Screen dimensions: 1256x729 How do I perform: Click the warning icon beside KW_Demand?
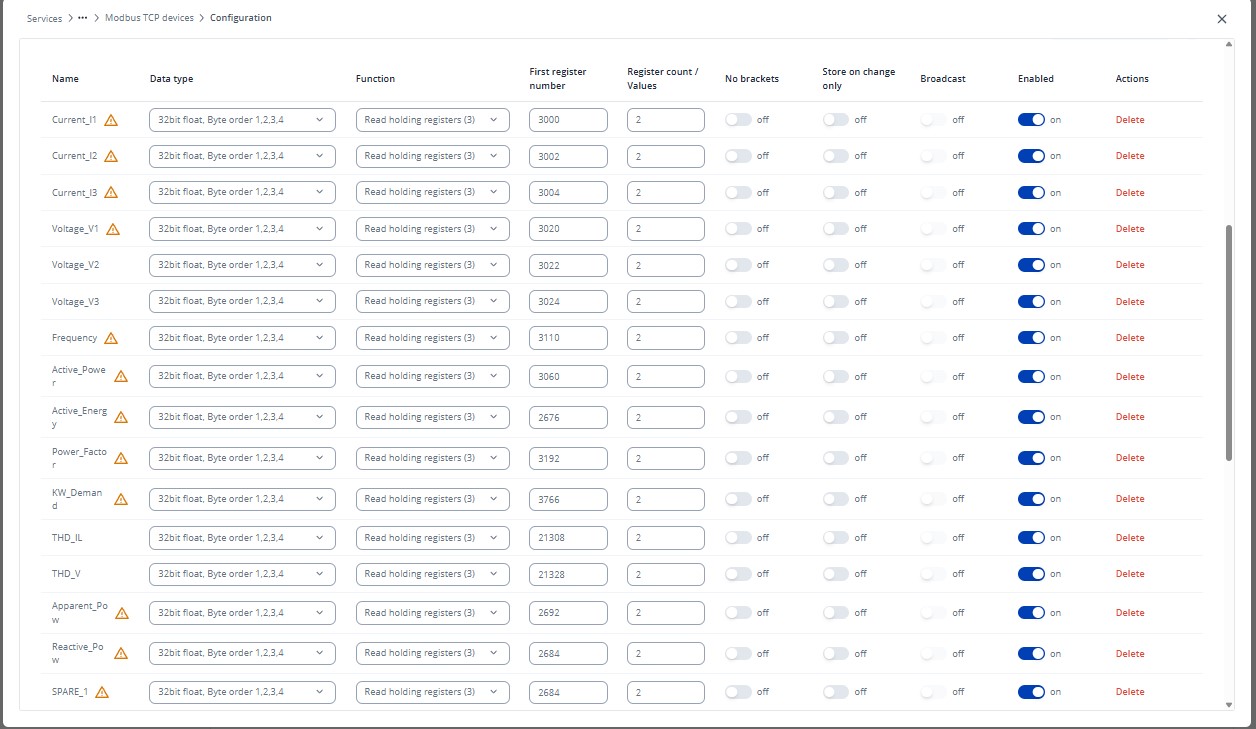(x=121, y=499)
